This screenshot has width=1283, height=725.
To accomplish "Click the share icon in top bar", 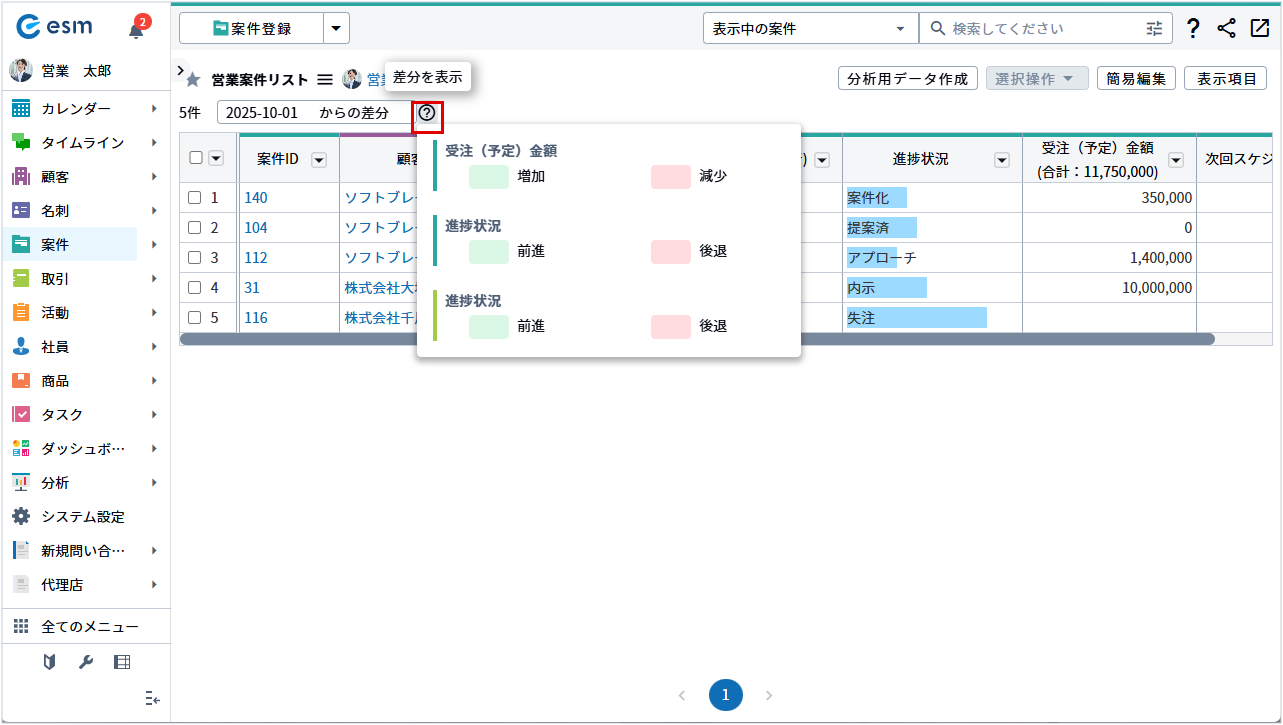I will pos(1226,29).
